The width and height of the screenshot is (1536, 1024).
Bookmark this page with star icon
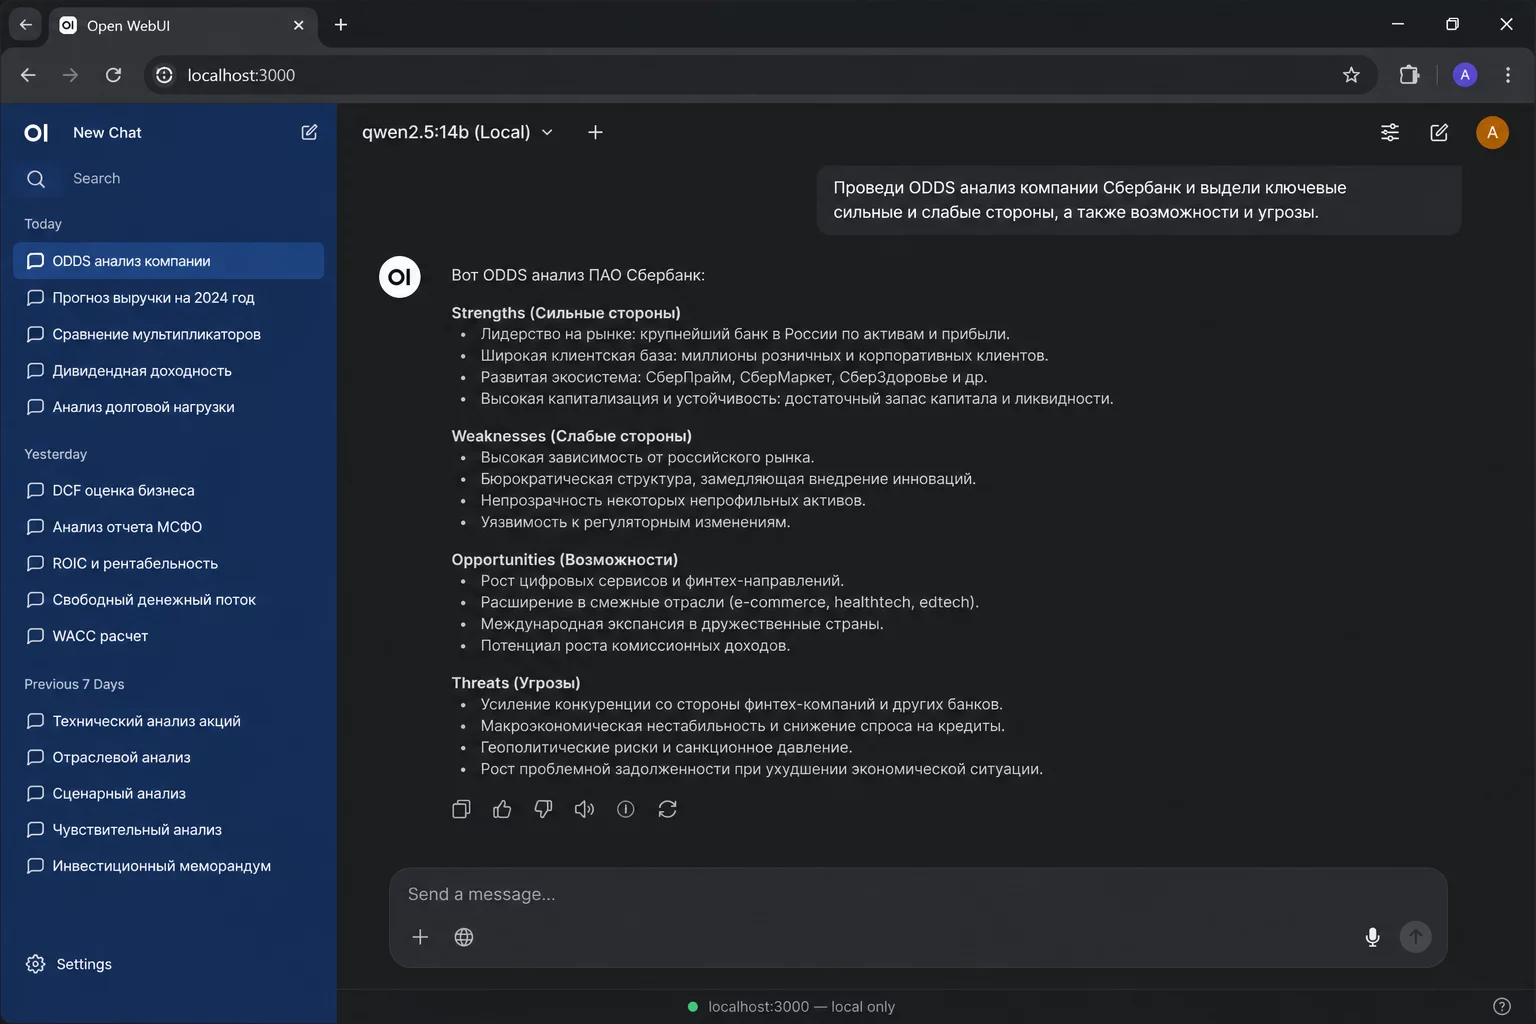[1351, 75]
